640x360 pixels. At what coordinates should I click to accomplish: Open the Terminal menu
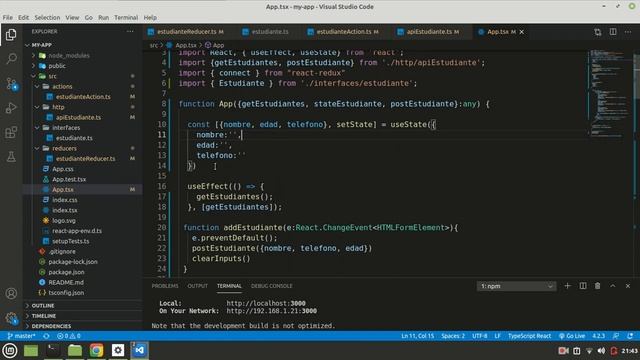point(126,18)
